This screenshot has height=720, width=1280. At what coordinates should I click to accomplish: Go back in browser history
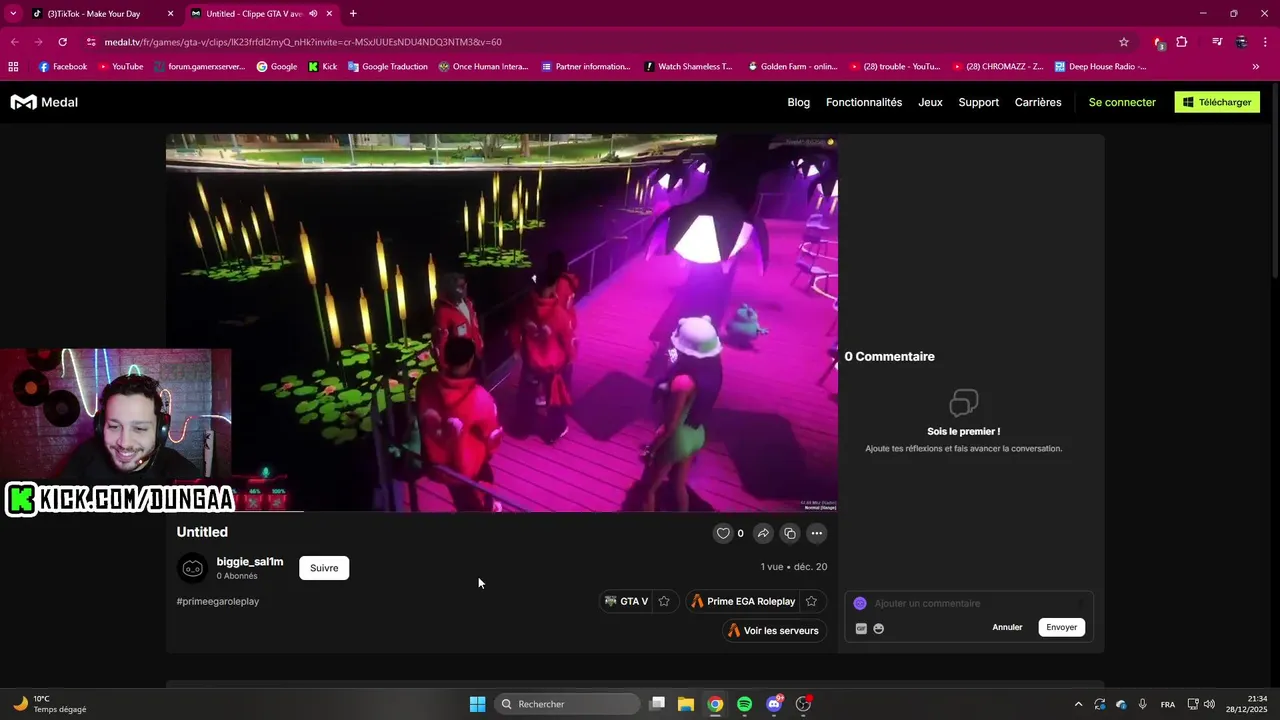(15, 42)
